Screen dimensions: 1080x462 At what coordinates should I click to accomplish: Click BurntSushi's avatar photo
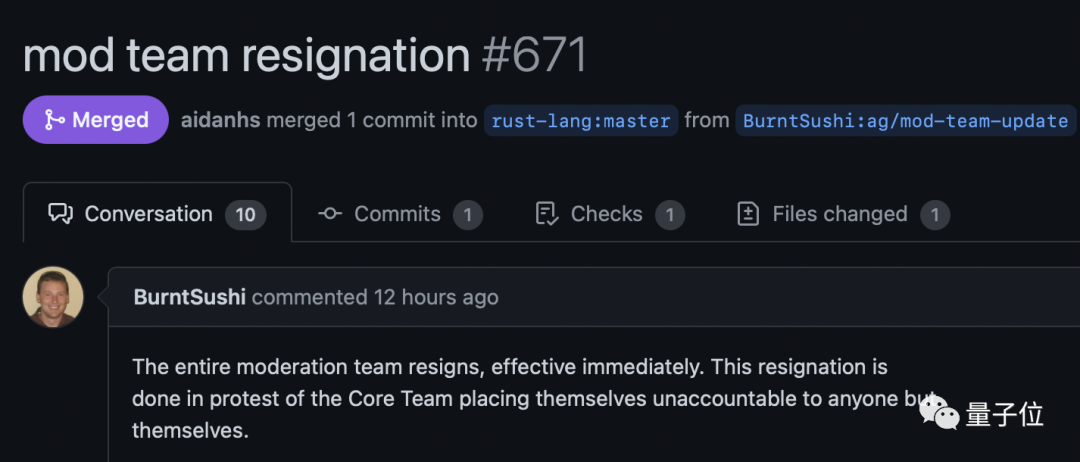[x=53, y=297]
